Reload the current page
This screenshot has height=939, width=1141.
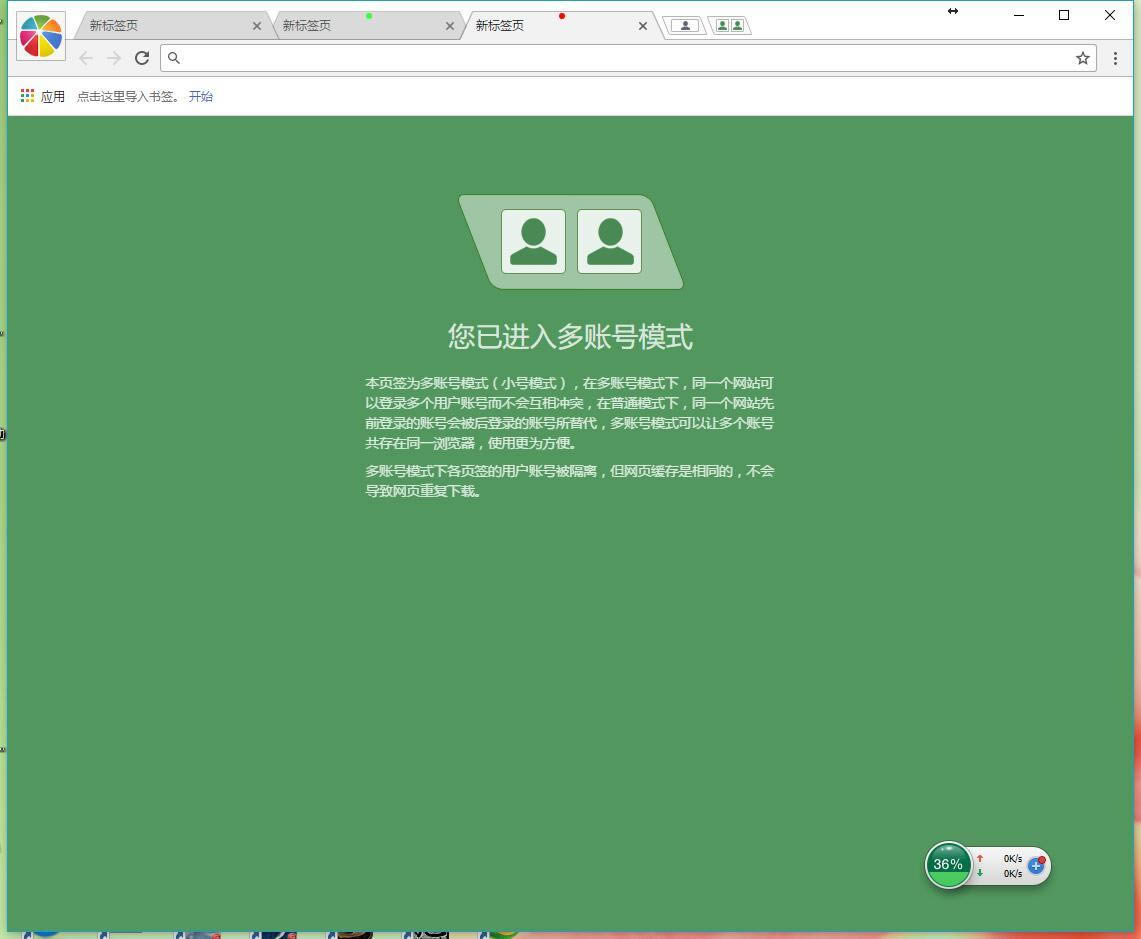pos(142,58)
